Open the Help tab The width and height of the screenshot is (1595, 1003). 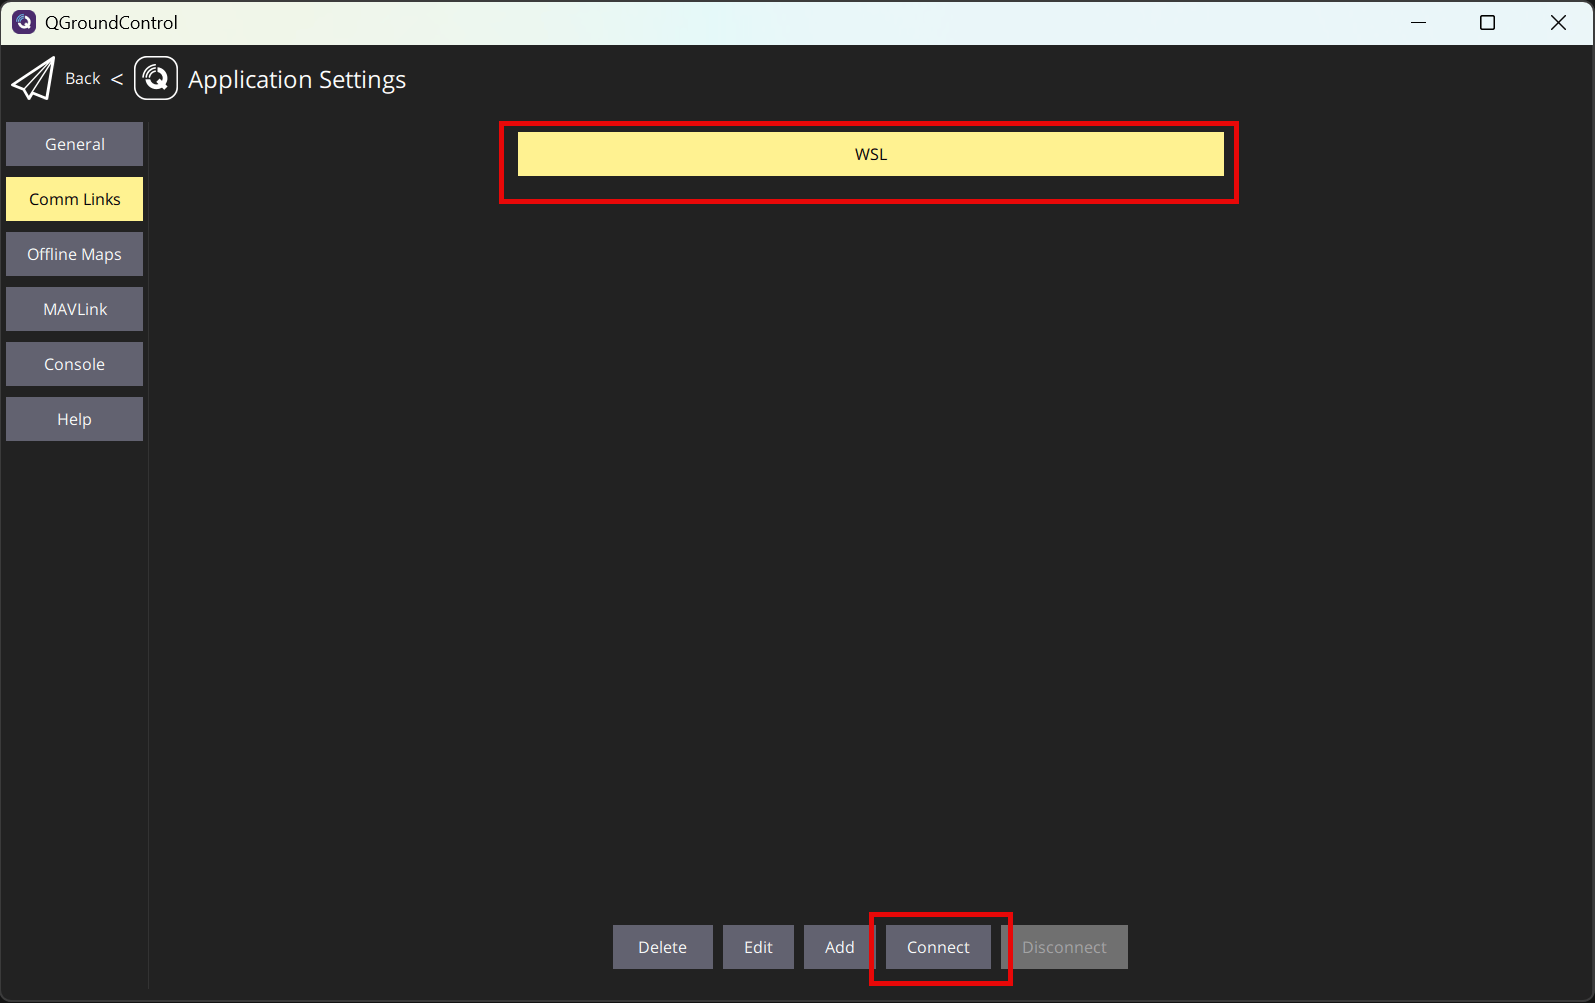[75, 419]
